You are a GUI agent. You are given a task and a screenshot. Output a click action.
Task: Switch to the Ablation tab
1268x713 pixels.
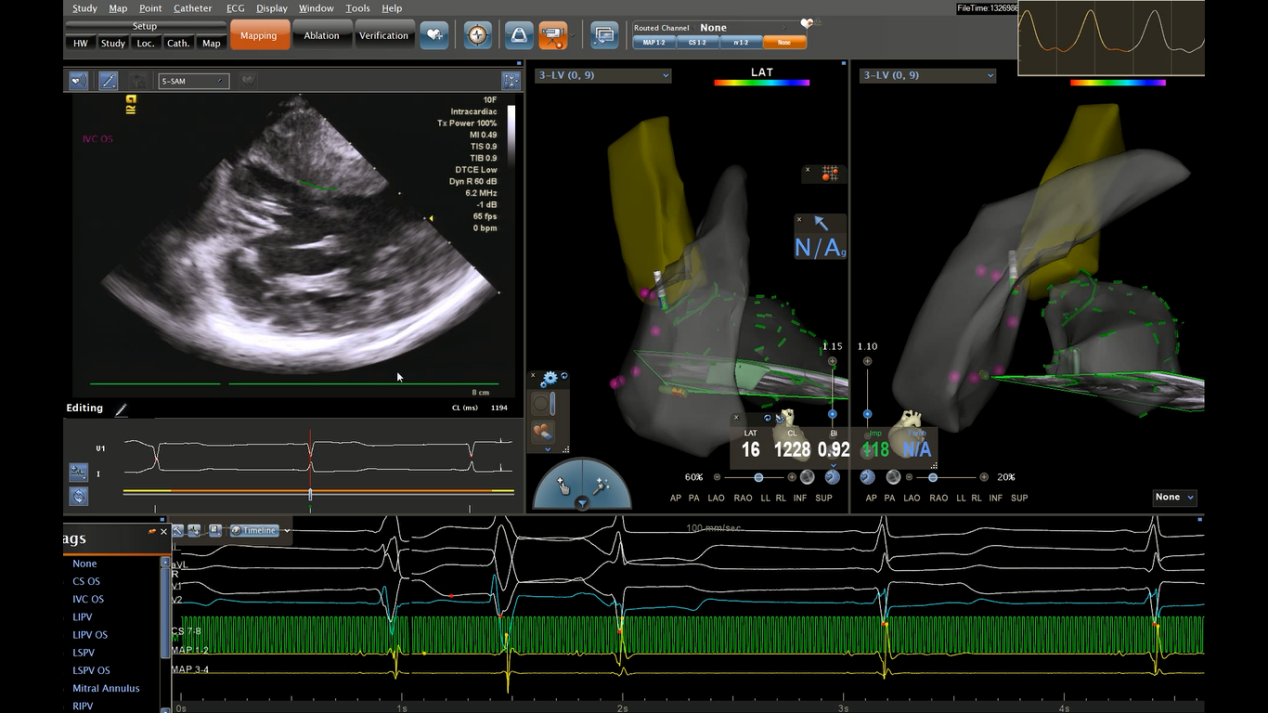pyautogui.click(x=321, y=36)
